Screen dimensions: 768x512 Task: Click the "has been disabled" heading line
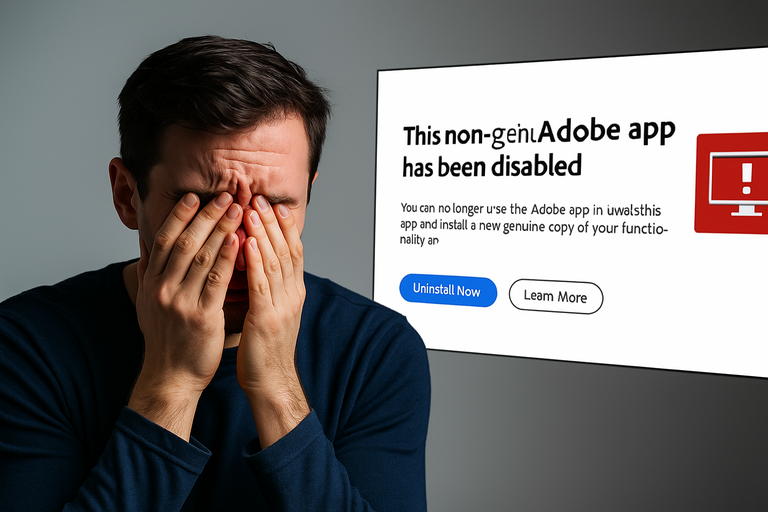click(492, 166)
